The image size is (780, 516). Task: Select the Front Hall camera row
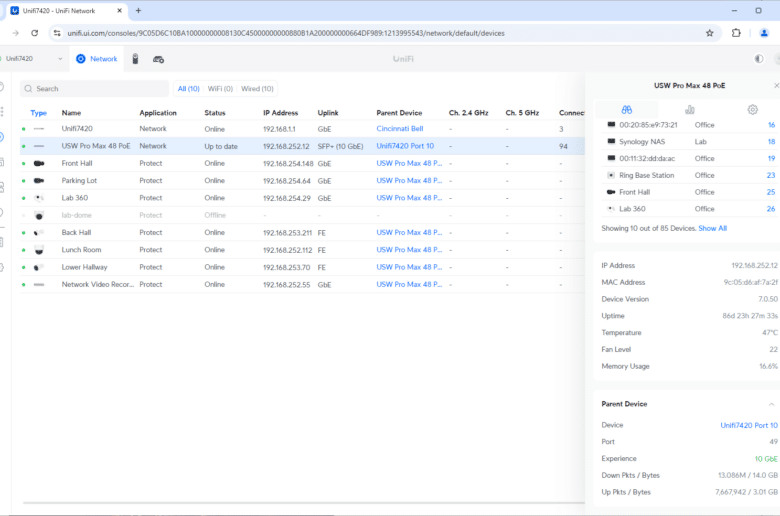tap(302, 163)
